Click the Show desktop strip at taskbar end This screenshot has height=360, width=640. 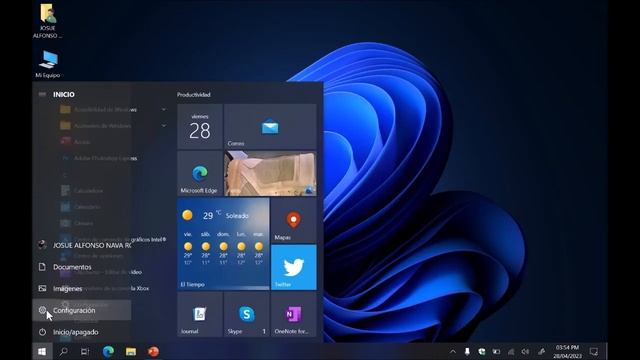(x=606, y=351)
